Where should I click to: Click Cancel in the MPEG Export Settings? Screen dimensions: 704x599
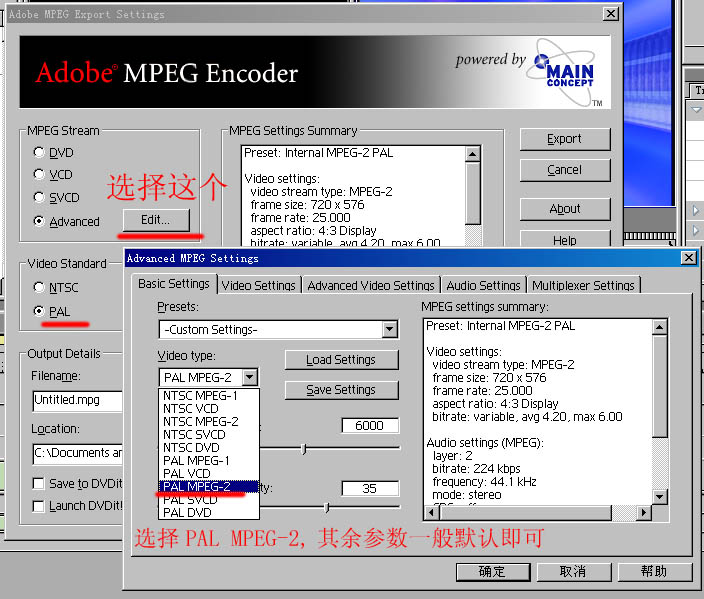[x=564, y=170]
